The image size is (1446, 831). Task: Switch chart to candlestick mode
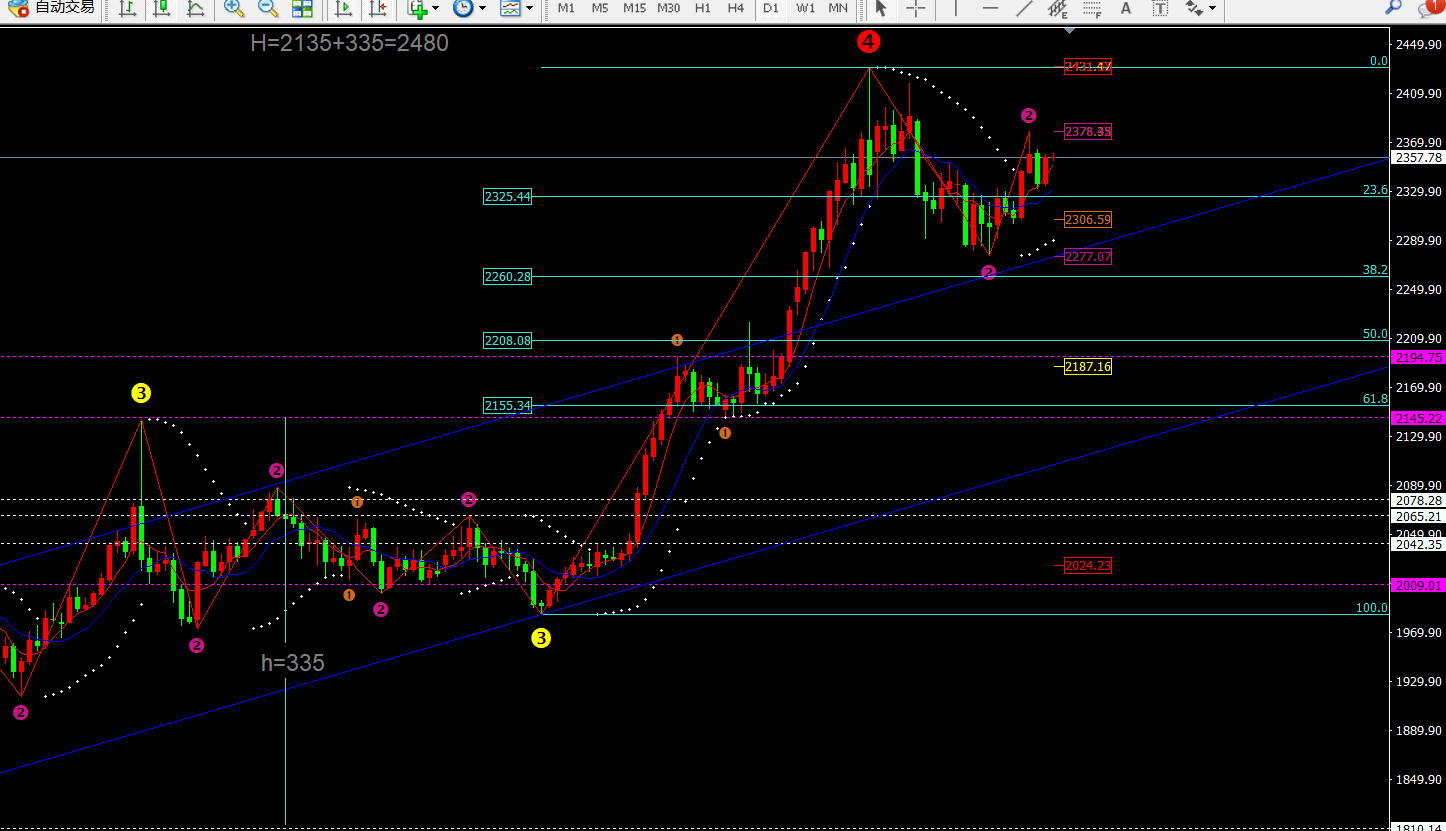161,9
